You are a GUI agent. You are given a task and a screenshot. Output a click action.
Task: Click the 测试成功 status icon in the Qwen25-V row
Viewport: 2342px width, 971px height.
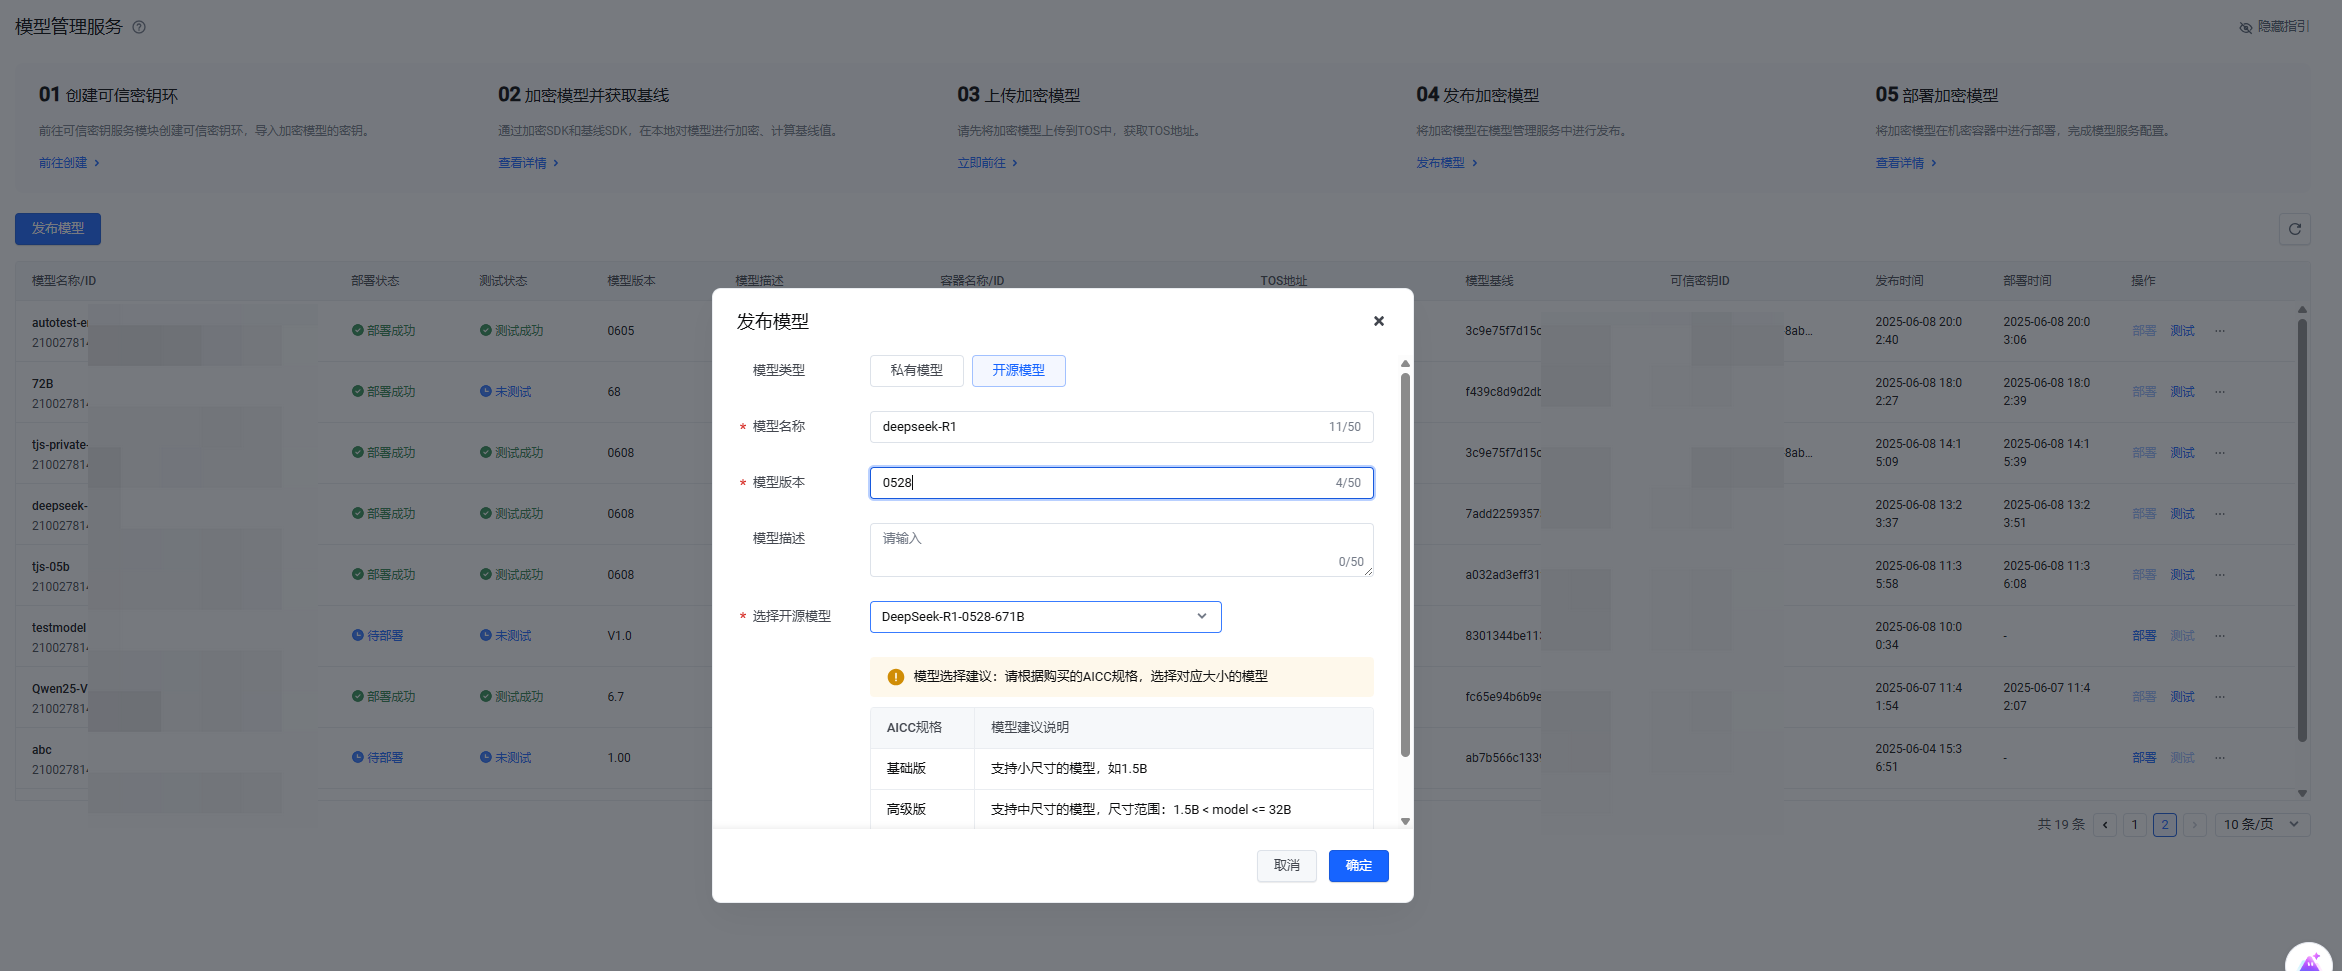[x=485, y=697]
